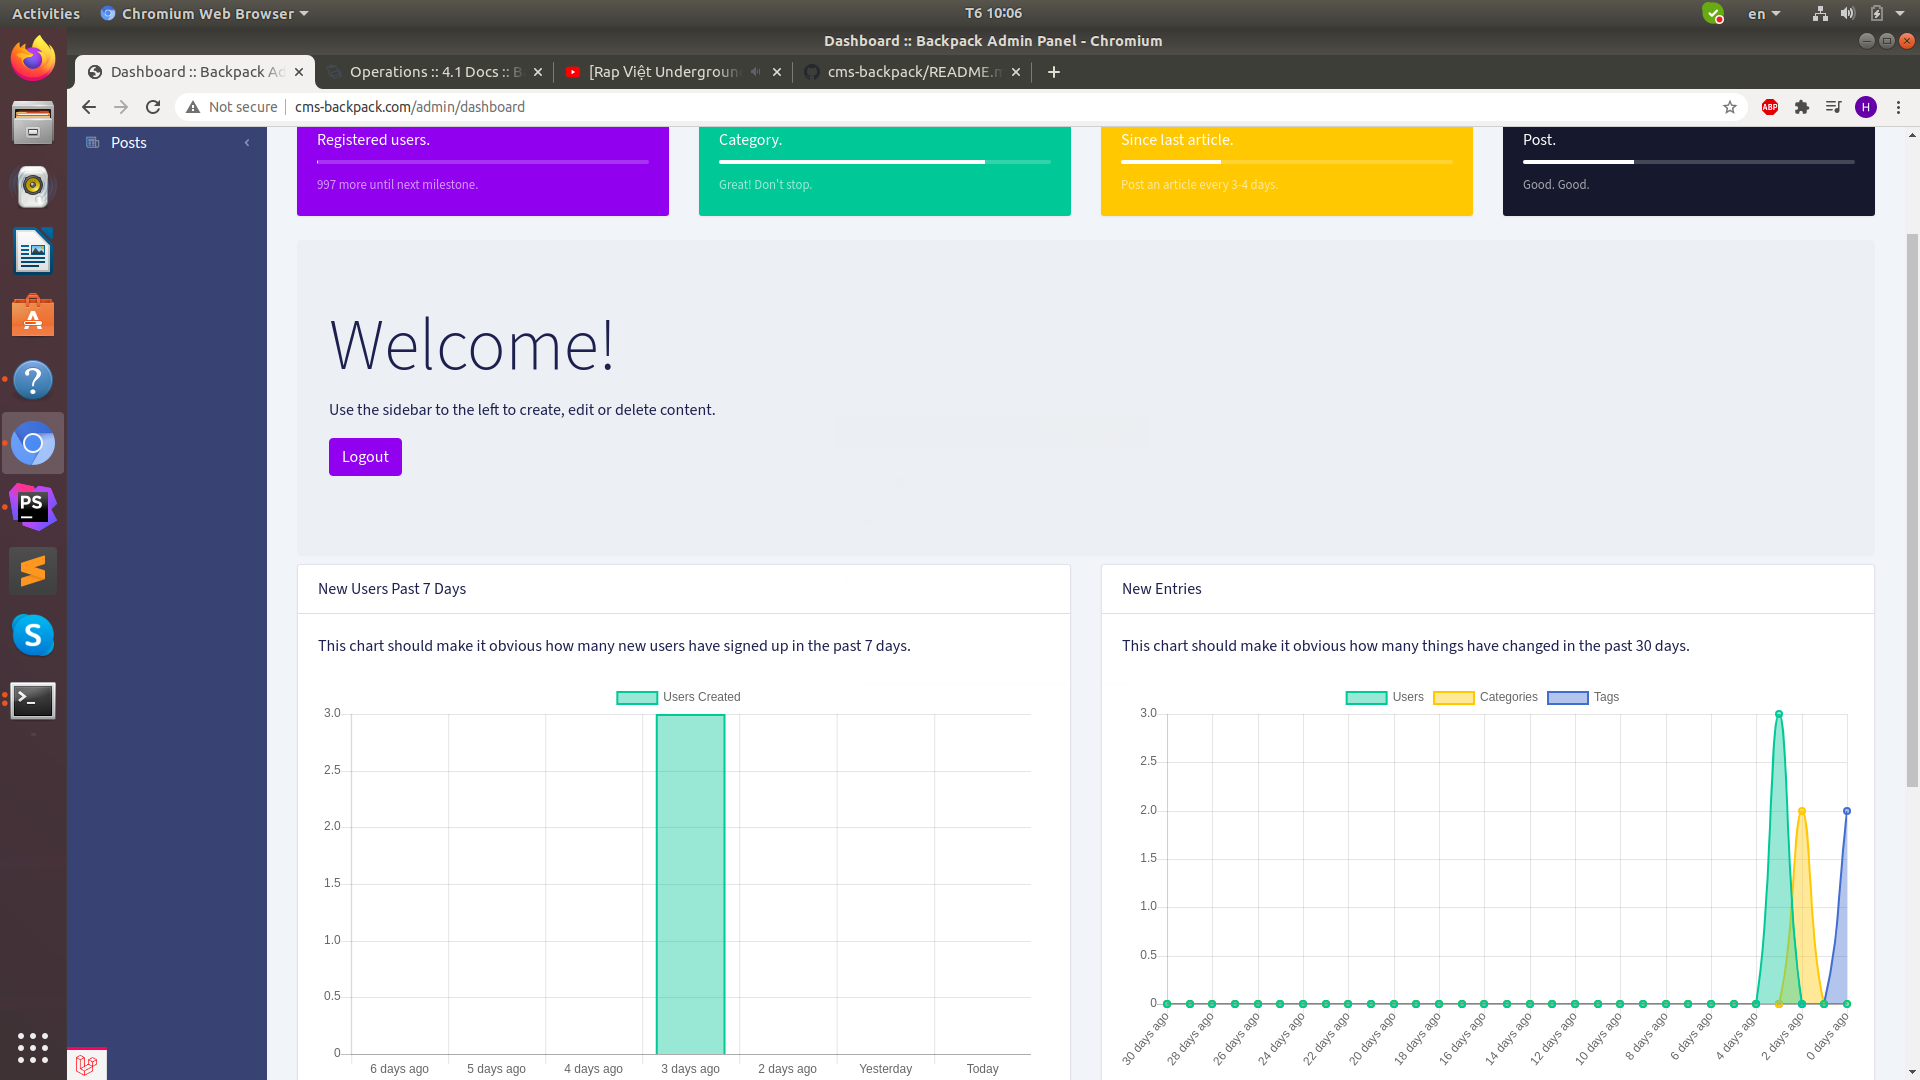Open Terminal from the dock
1920x1080 pixels.
[33, 700]
